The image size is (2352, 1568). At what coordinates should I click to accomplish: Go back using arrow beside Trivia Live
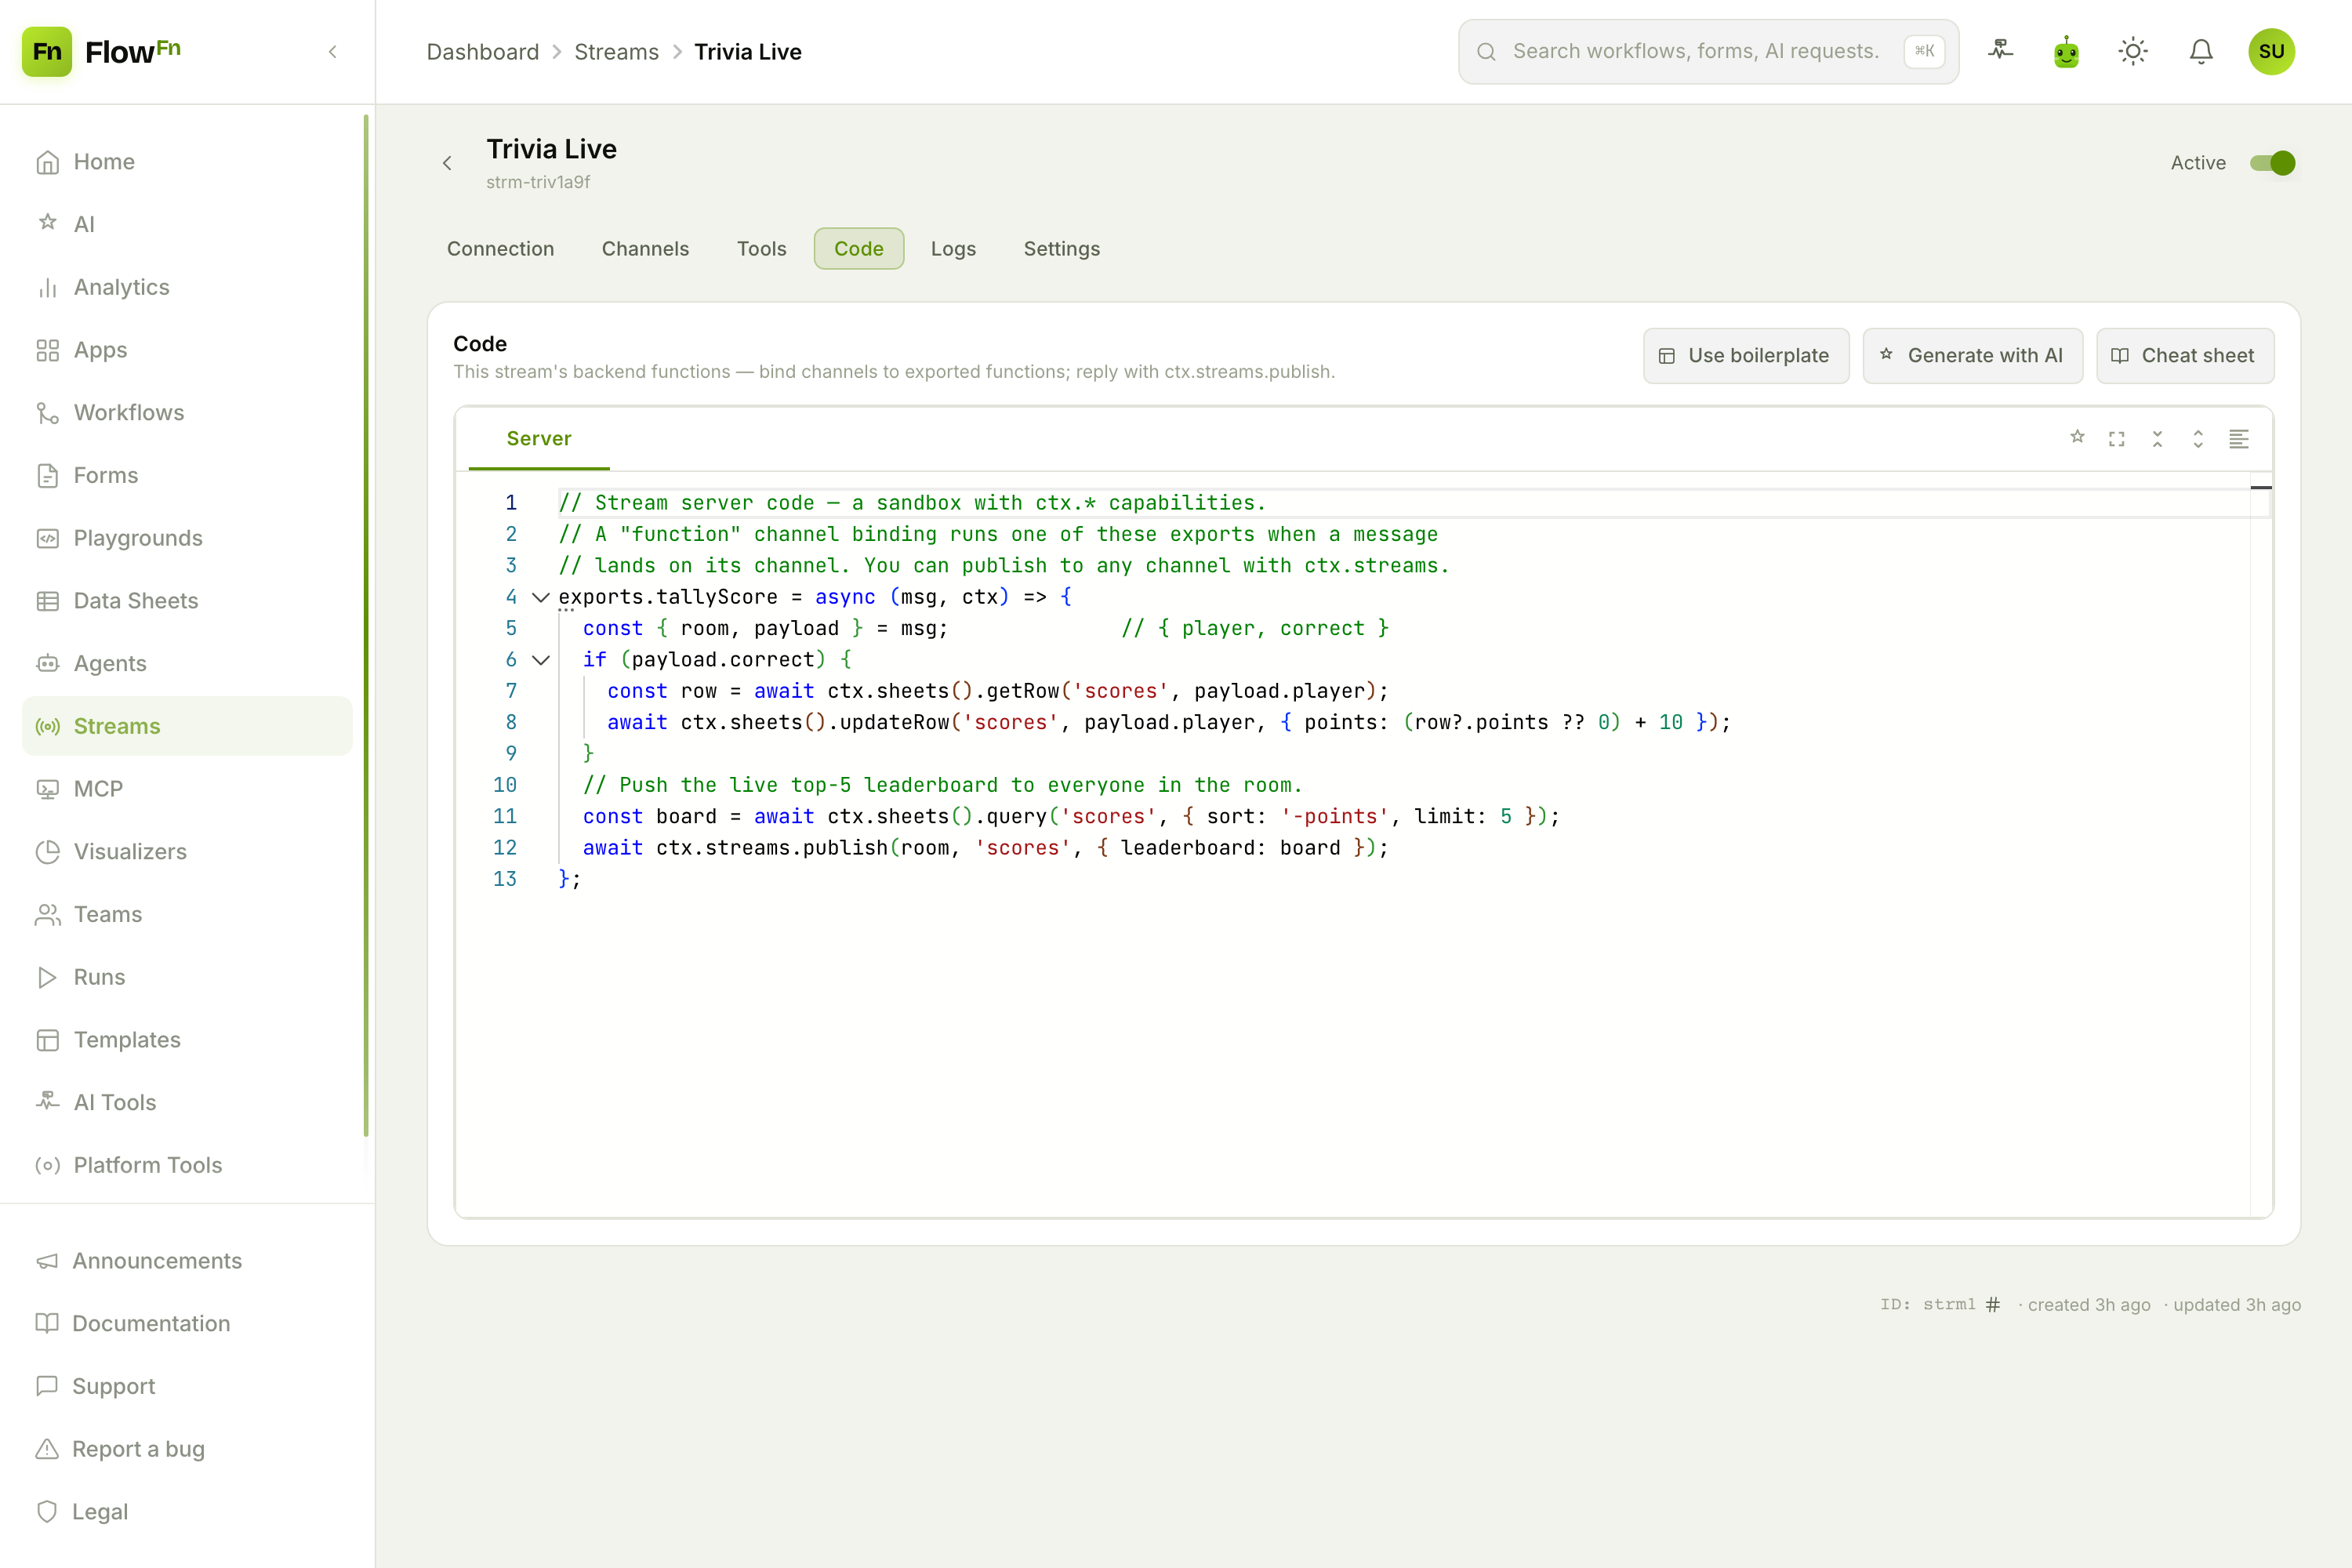(x=447, y=163)
